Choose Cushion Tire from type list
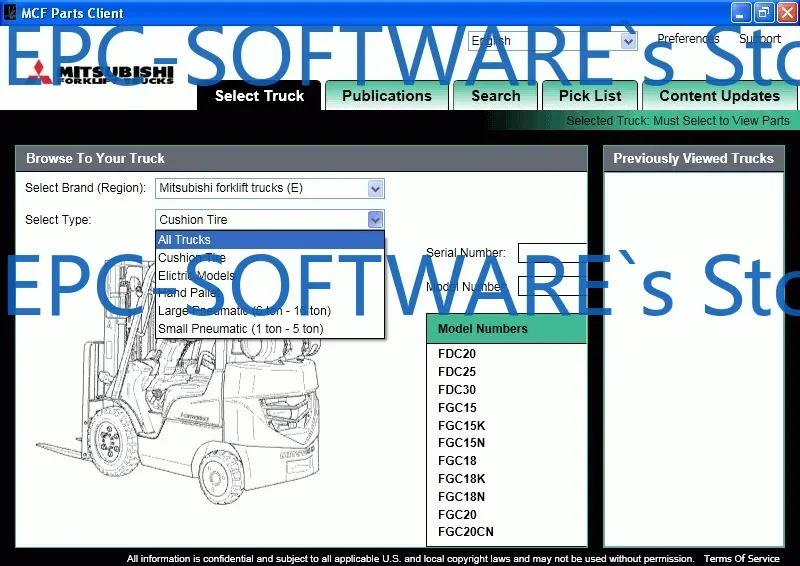Viewport: 800px width, 566px height. tap(270, 258)
